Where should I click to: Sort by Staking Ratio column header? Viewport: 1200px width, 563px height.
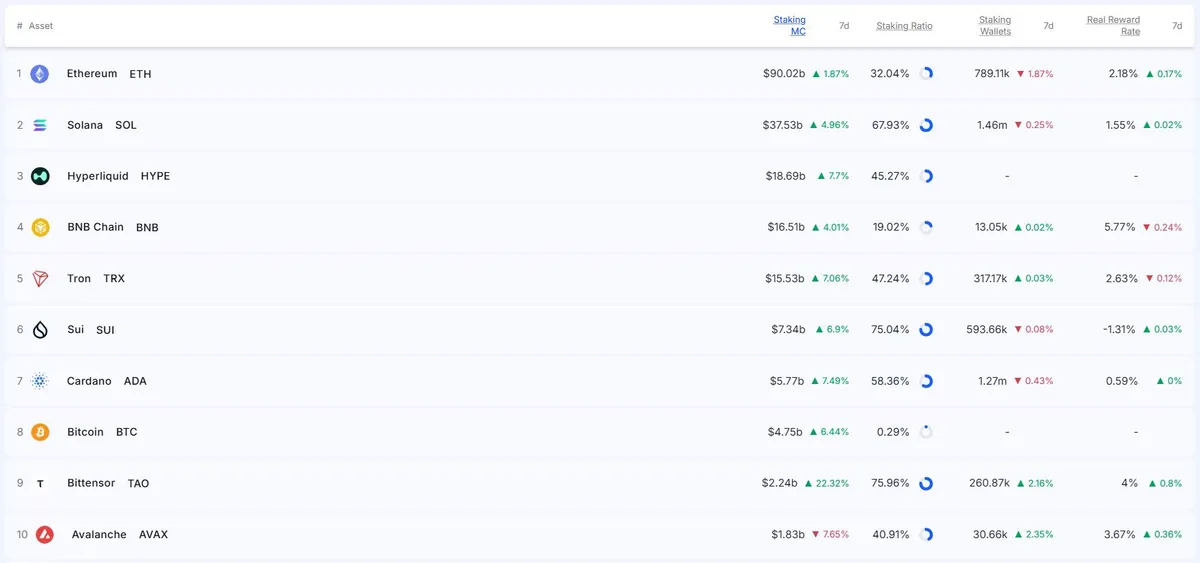(x=904, y=26)
